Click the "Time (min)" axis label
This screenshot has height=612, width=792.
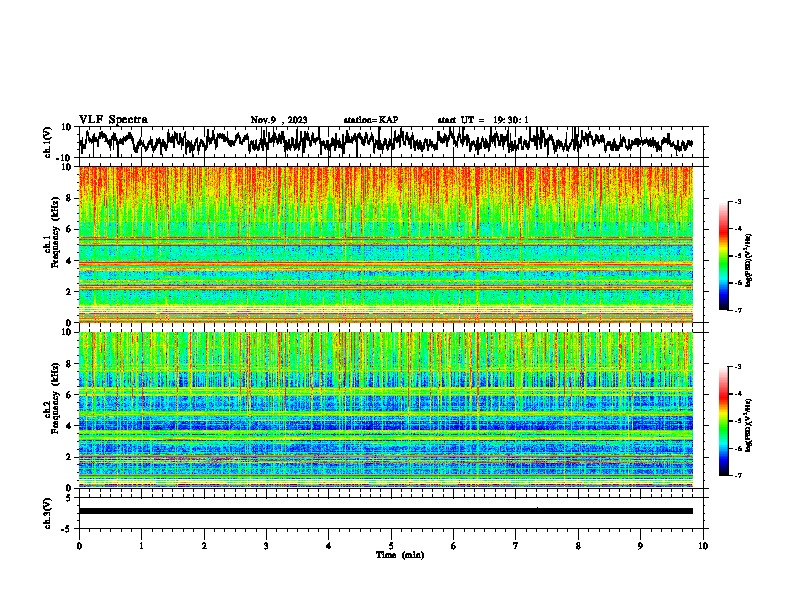400,555
